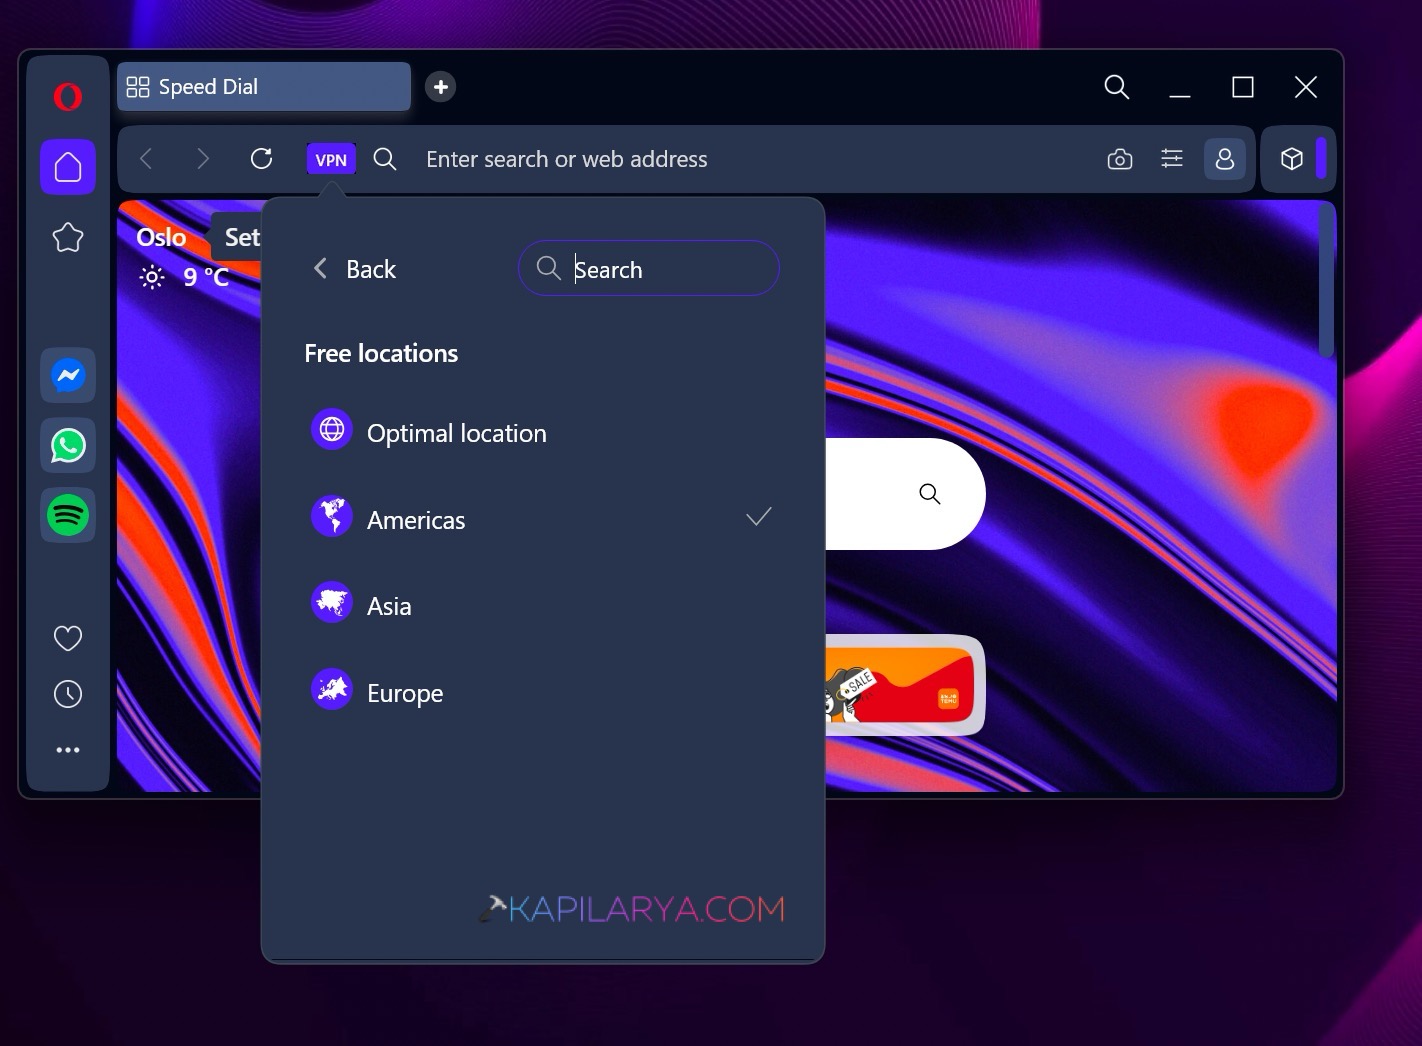Open the Temu sale speed dial tile
Screen dimensions: 1422x1046
(x=904, y=686)
